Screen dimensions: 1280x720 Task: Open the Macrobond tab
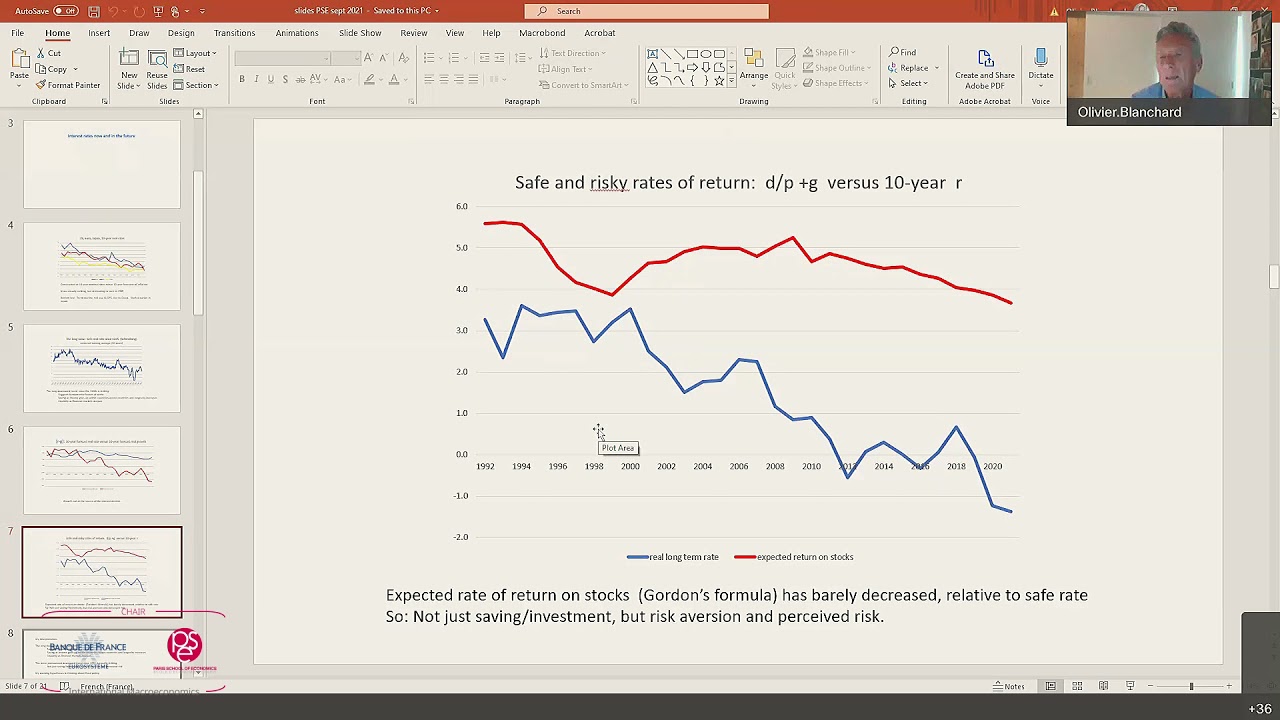(x=542, y=33)
